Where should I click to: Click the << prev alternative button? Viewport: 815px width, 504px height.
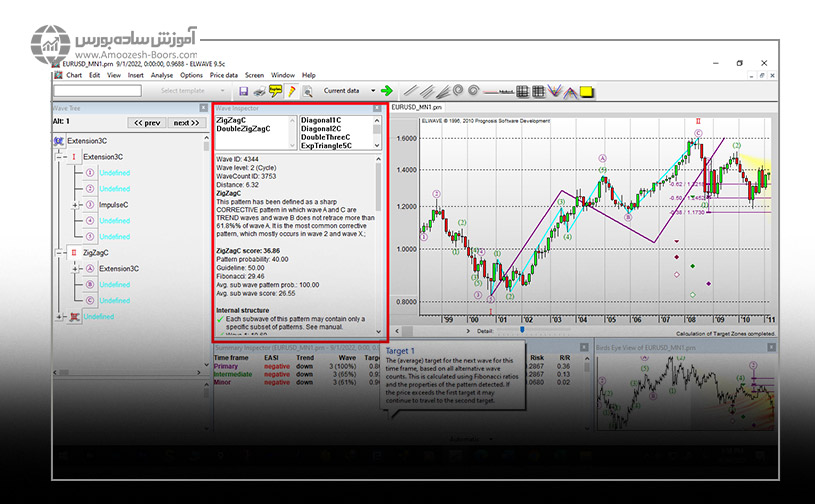(x=146, y=123)
